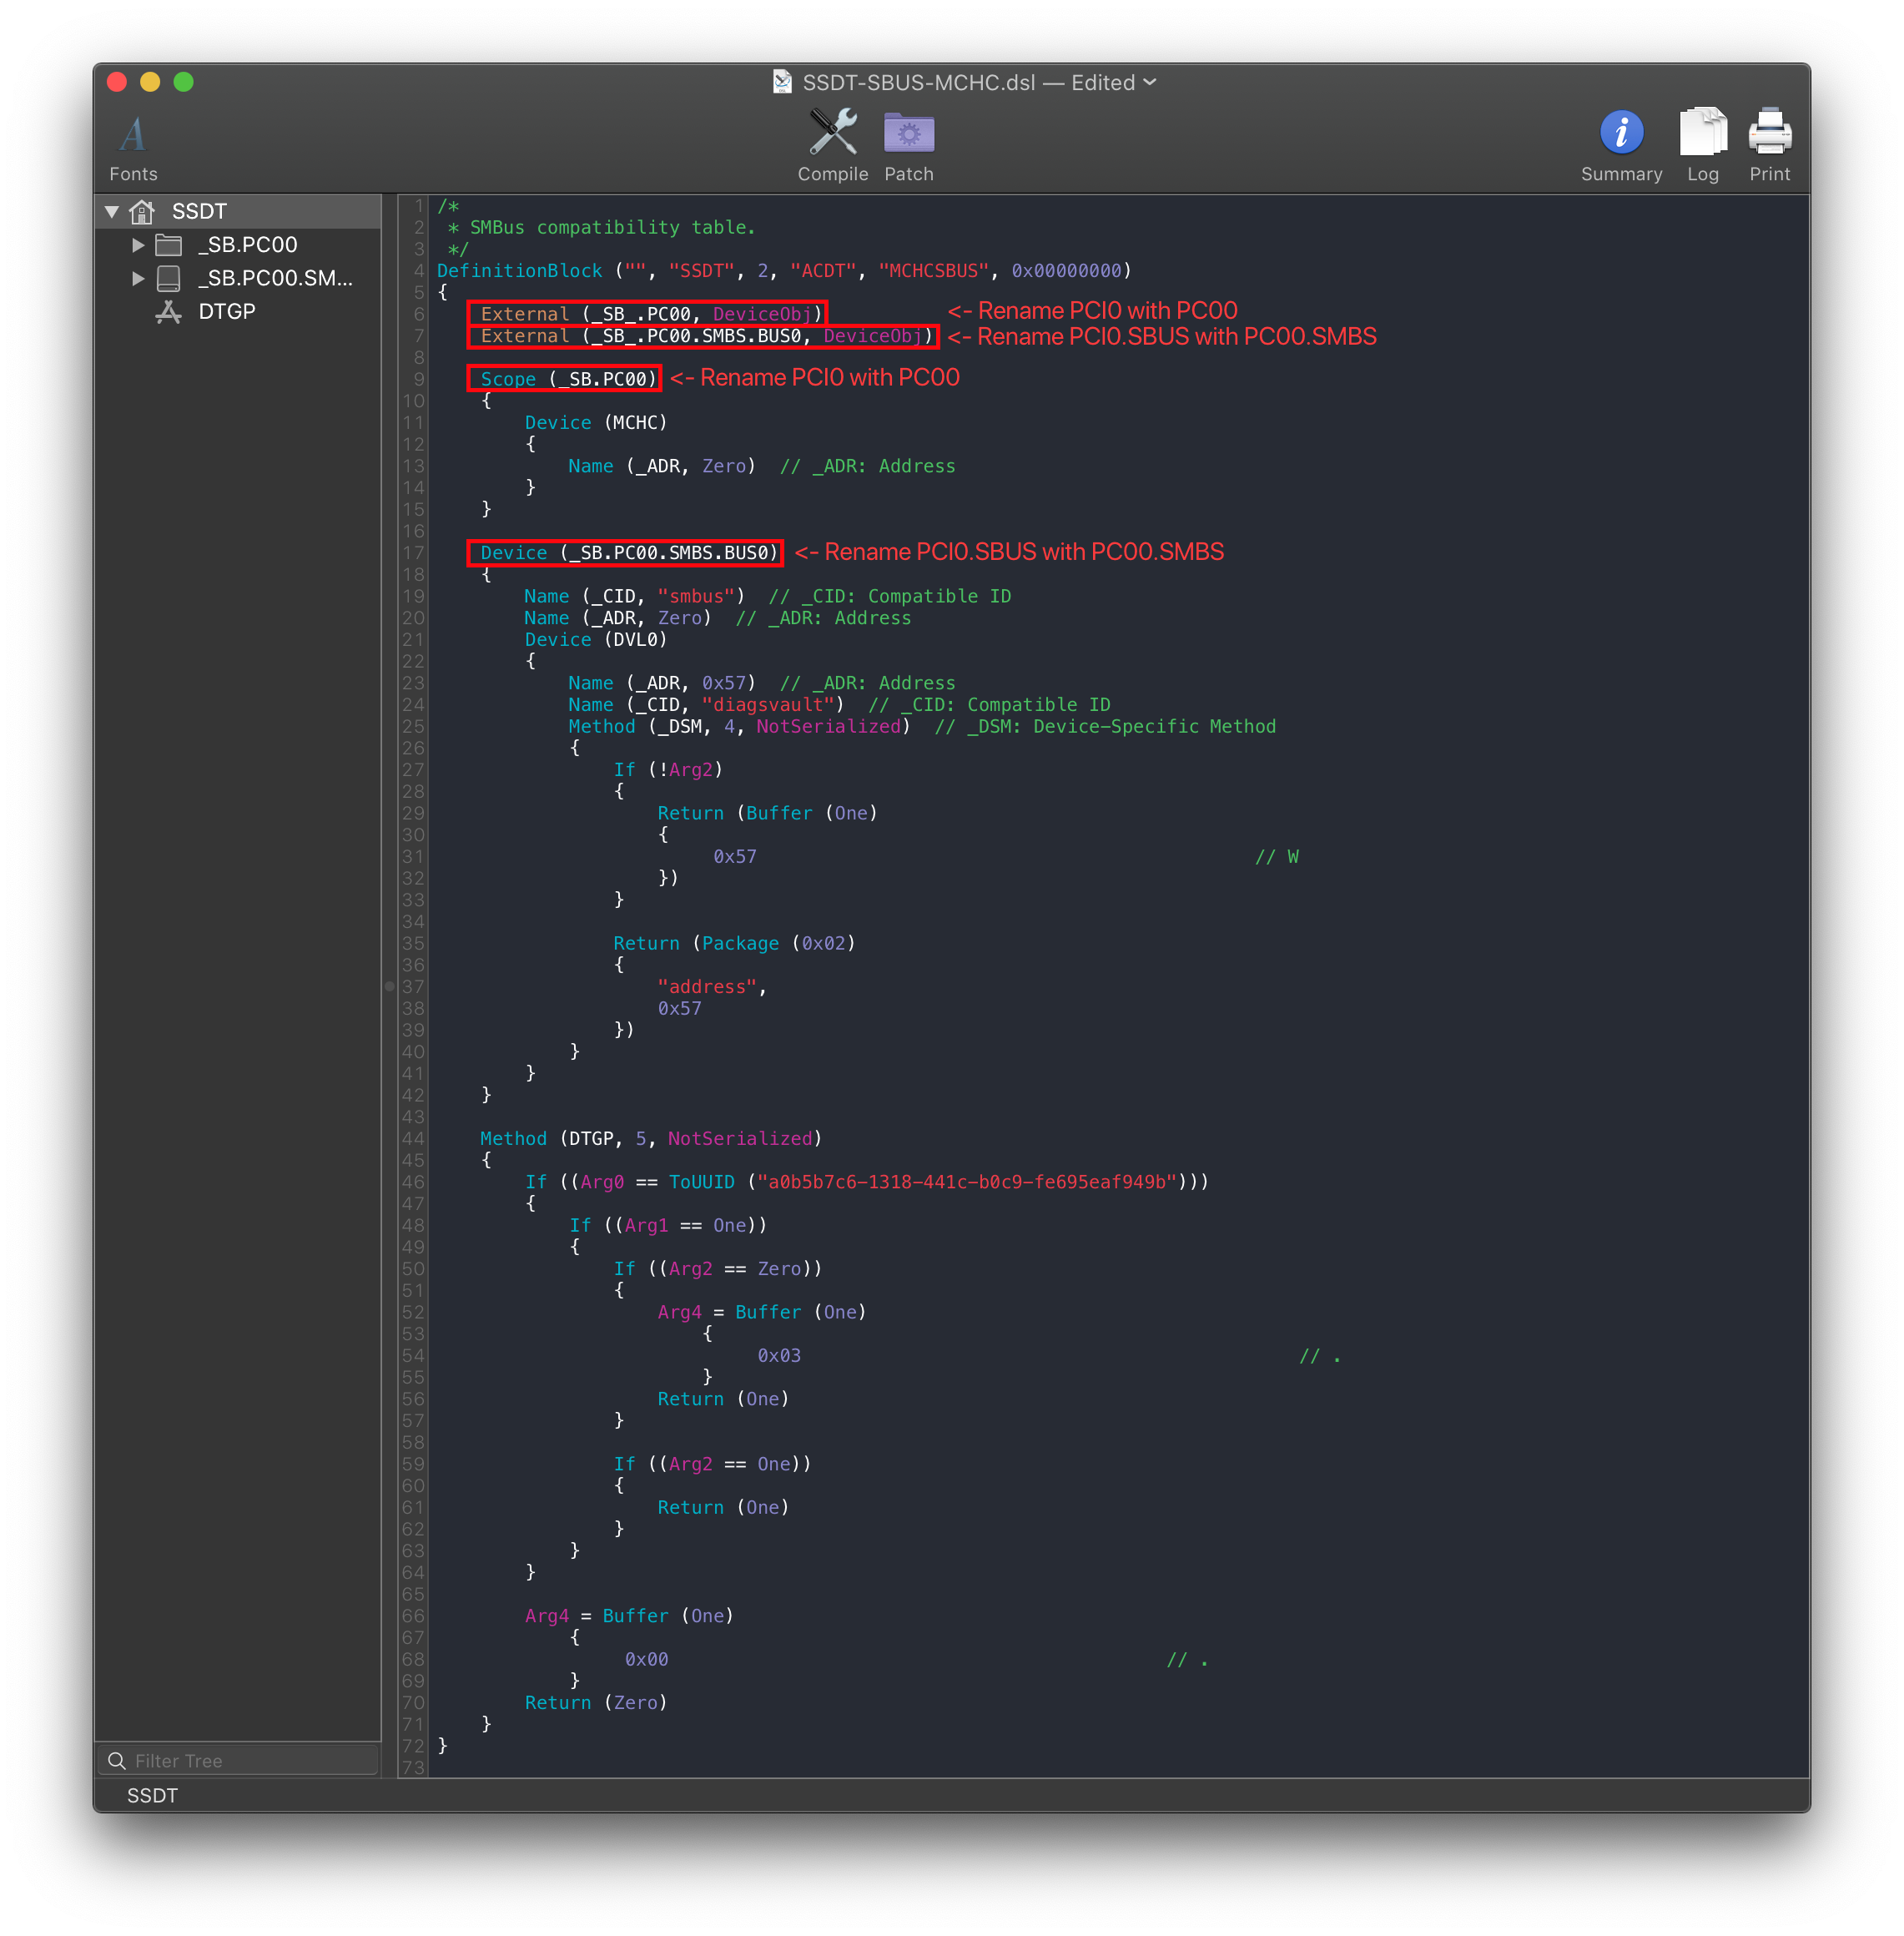
Task: Expand the _SB.PC00 scope node
Action: click(x=138, y=245)
